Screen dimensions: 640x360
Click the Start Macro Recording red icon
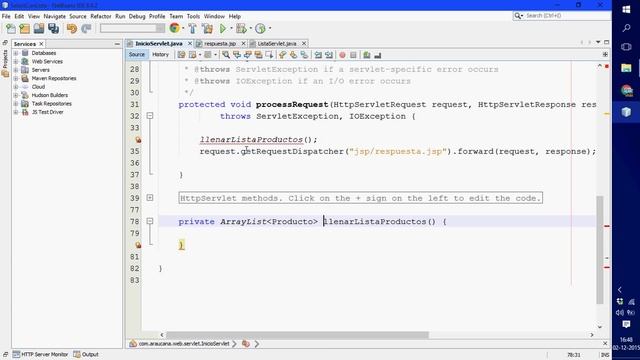(342, 55)
